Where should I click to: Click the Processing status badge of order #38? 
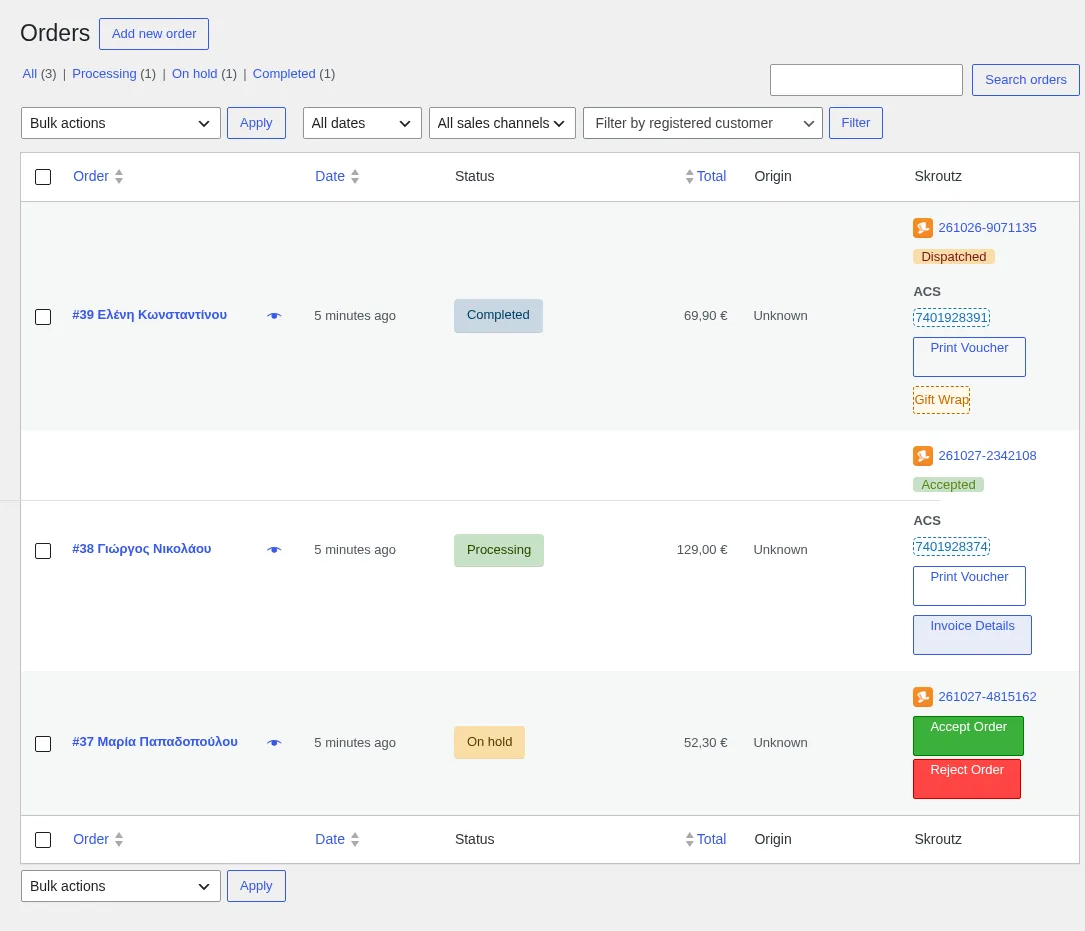point(499,550)
